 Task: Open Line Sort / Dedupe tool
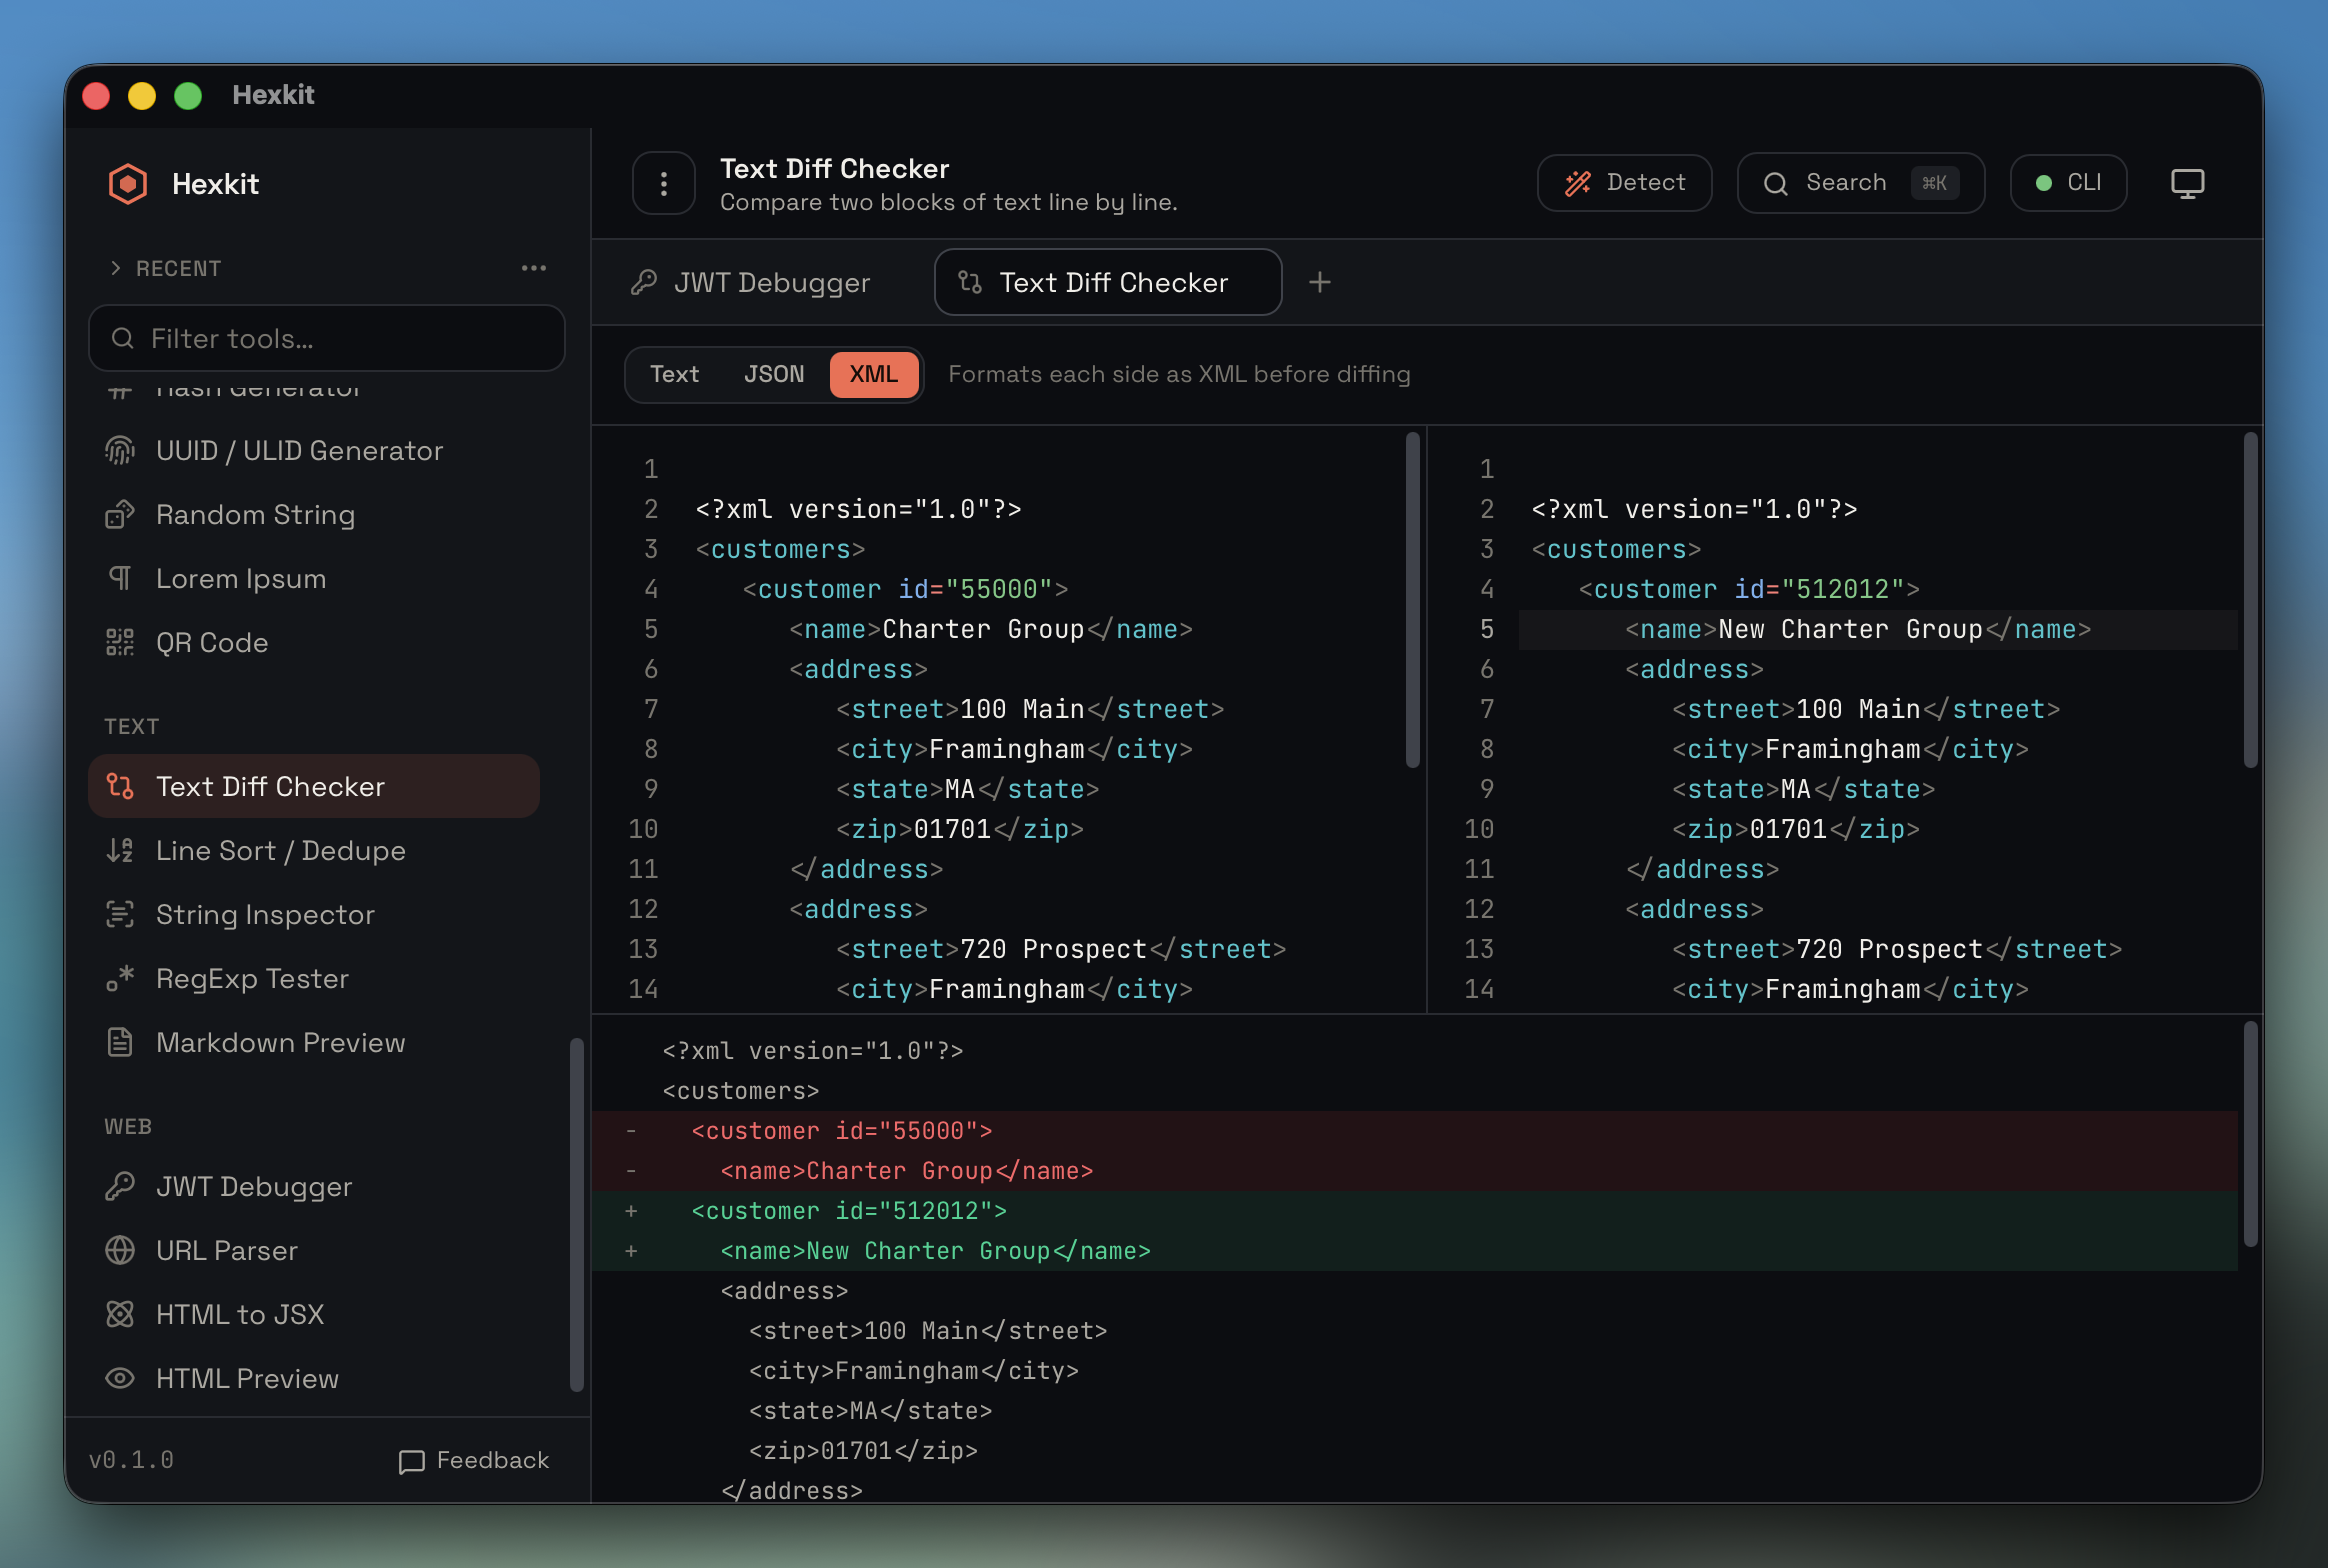(x=314, y=851)
